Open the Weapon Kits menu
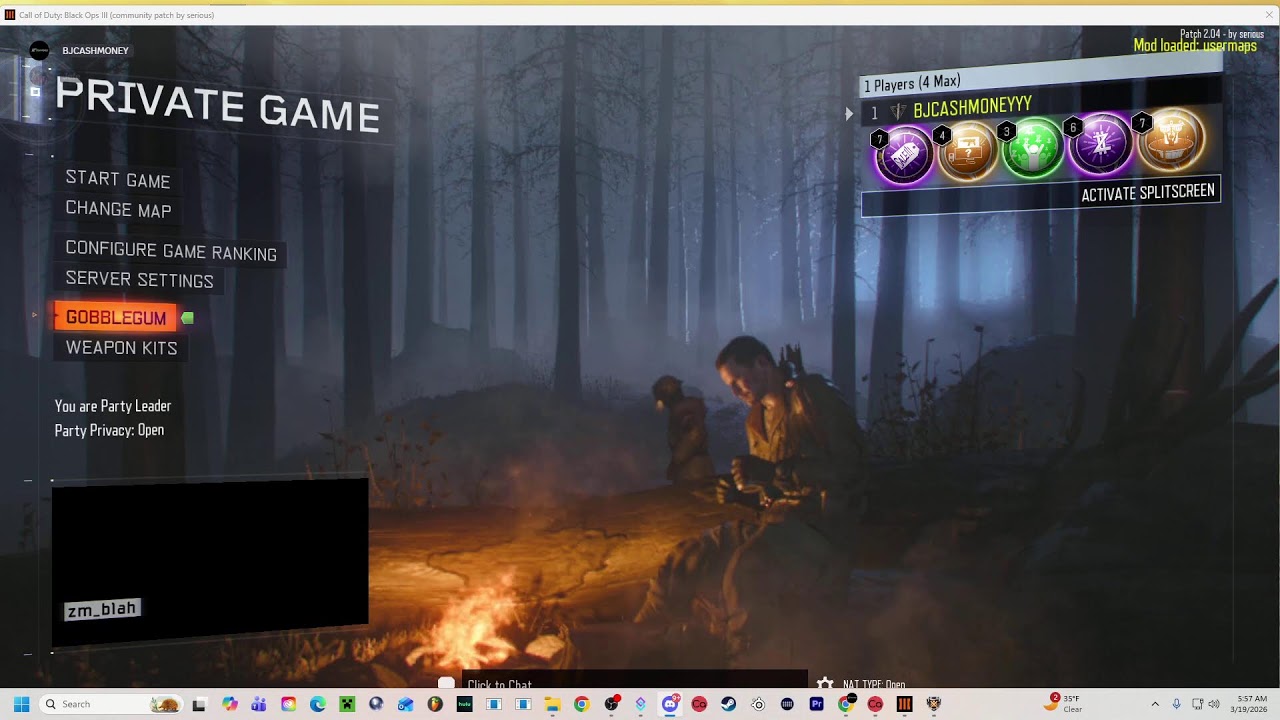 121,347
